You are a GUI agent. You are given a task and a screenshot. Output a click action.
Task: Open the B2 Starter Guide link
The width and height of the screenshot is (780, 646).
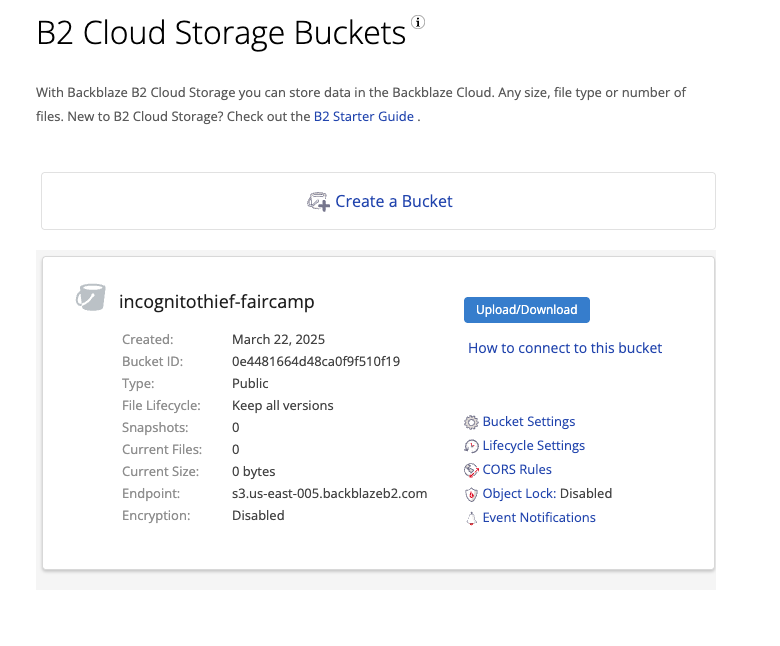coord(364,116)
